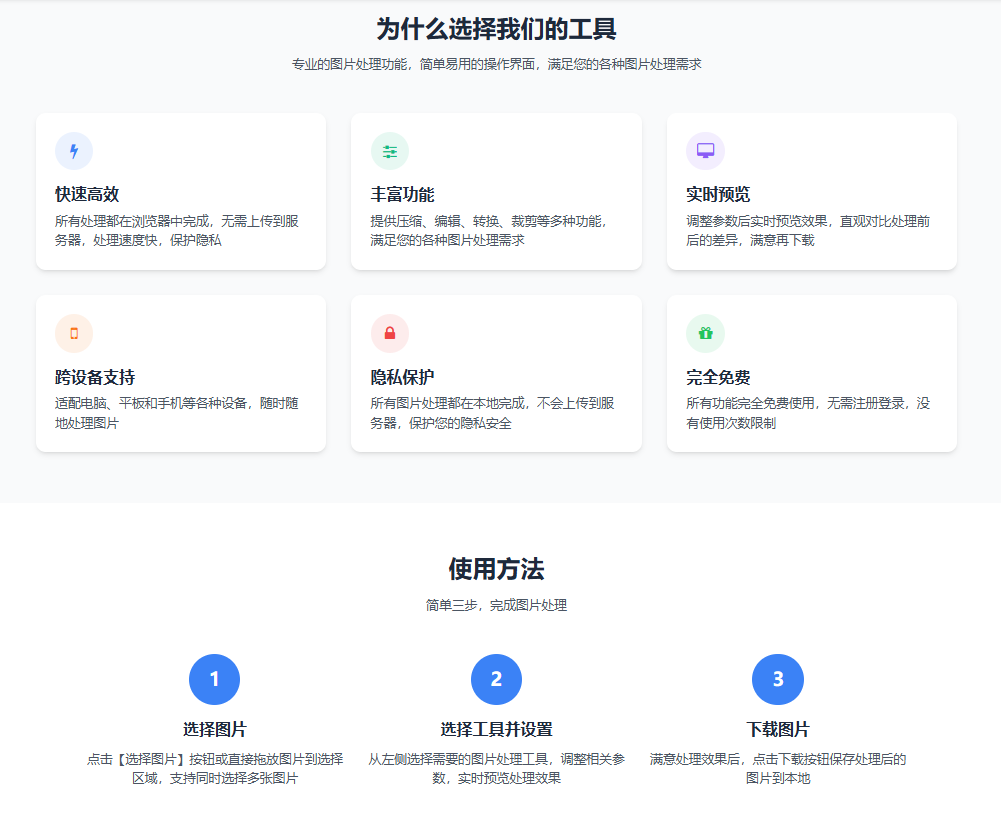
Task: Click the blue step 1 circle
Action: coord(214,680)
